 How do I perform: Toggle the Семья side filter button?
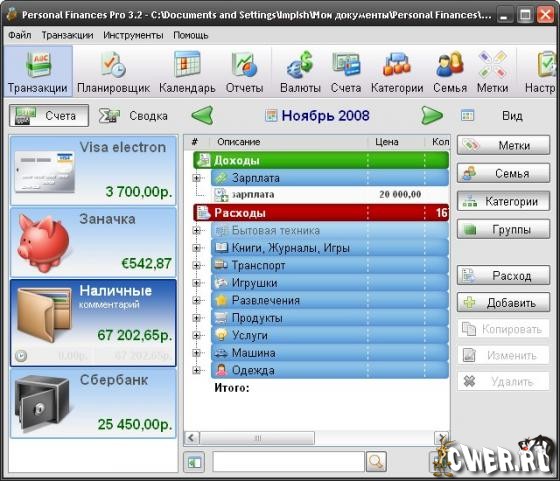503,173
